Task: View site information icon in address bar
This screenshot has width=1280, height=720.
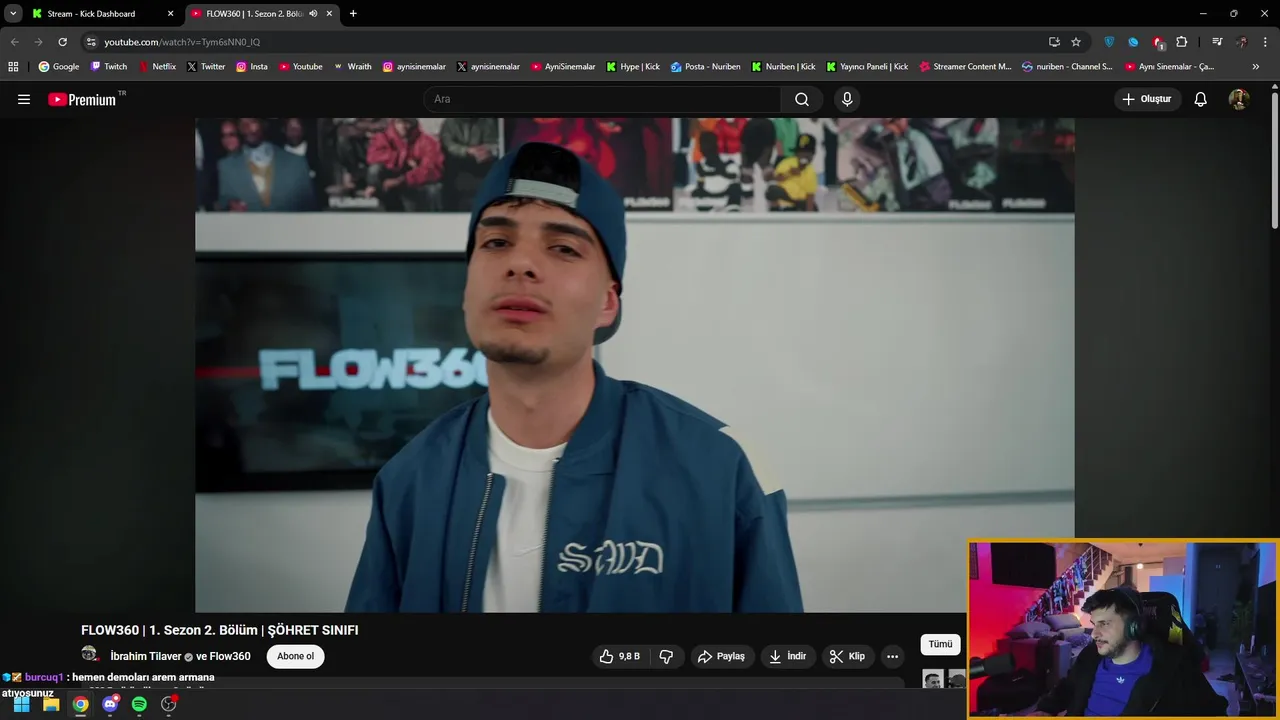Action: click(x=91, y=42)
